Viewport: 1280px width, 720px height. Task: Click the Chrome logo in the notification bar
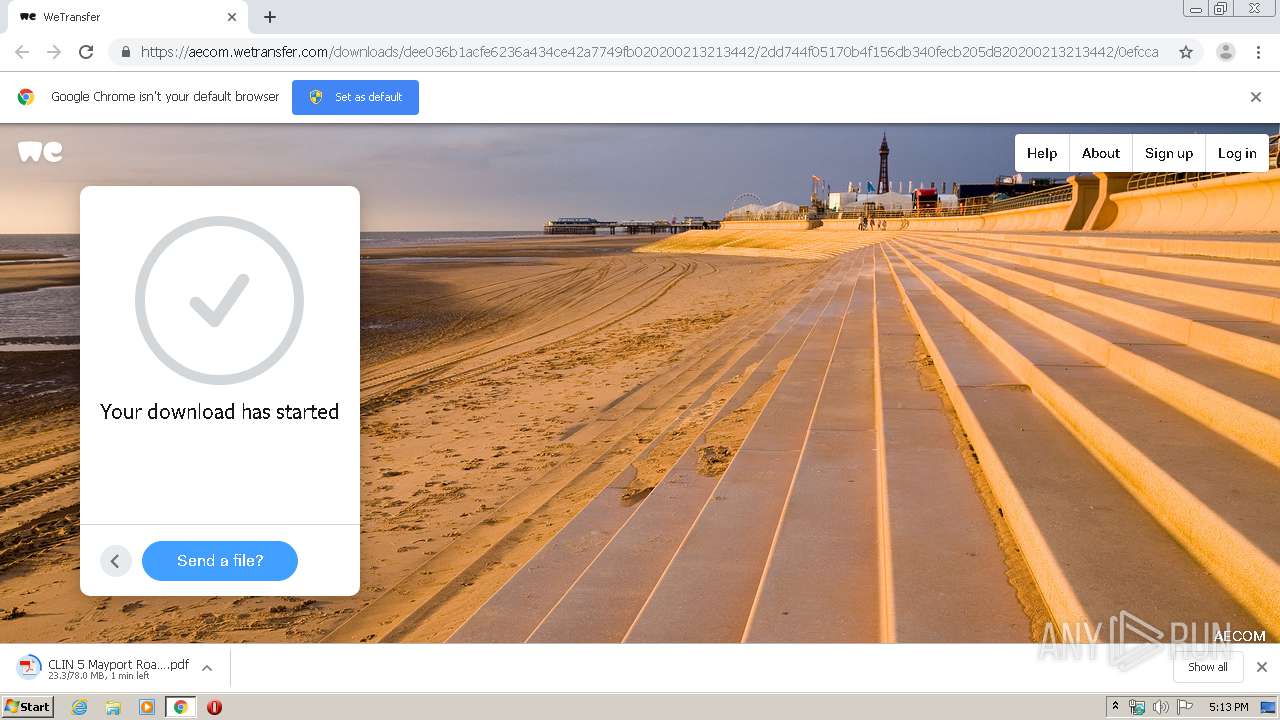[x=26, y=97]
